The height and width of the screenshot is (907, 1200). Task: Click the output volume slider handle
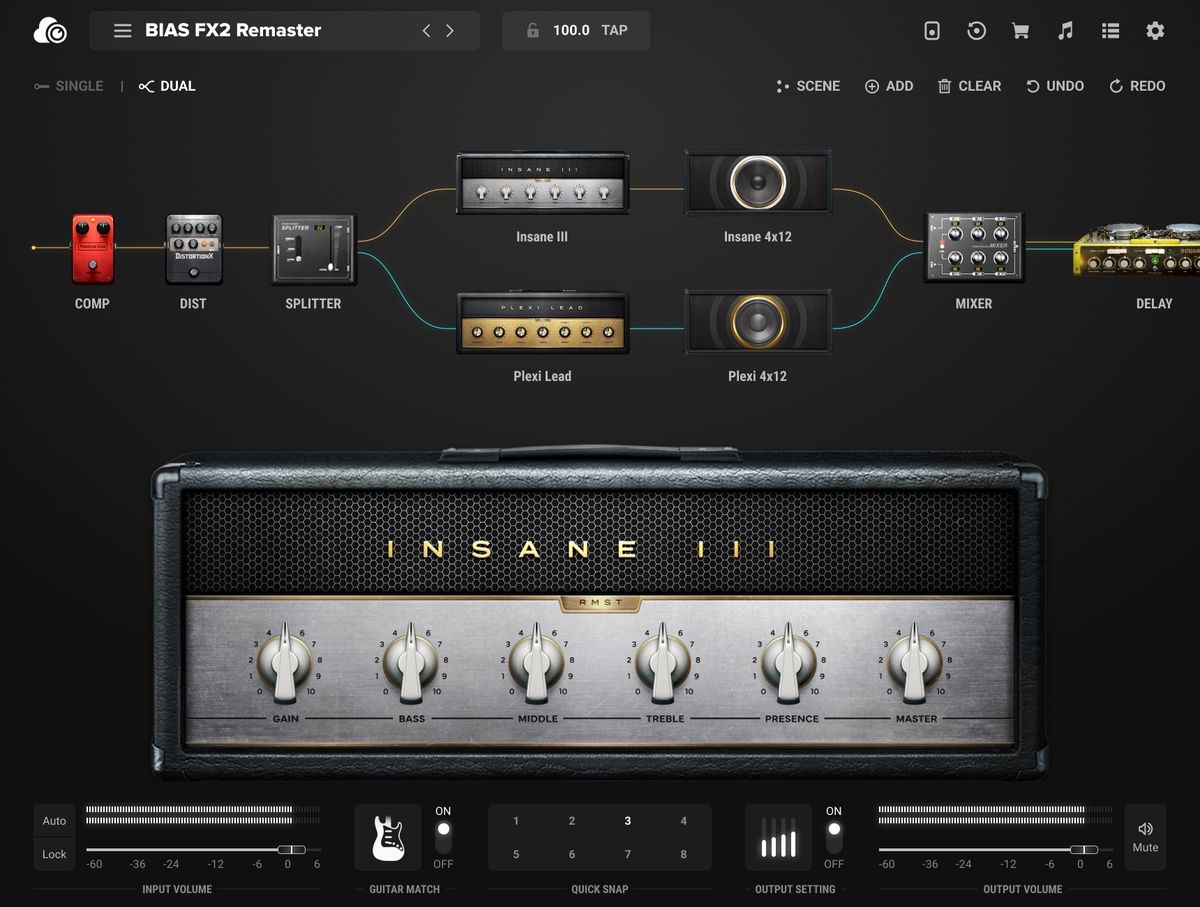click(1084, 849)
